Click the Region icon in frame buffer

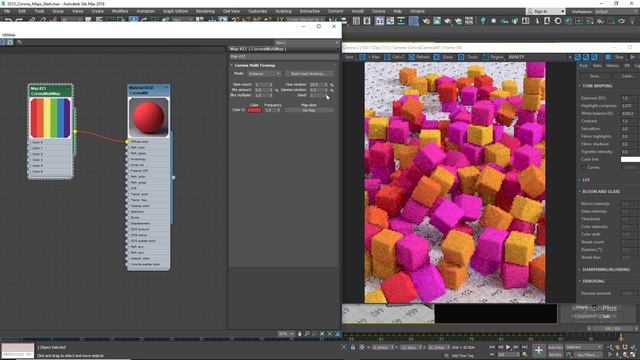pos(485,58)
